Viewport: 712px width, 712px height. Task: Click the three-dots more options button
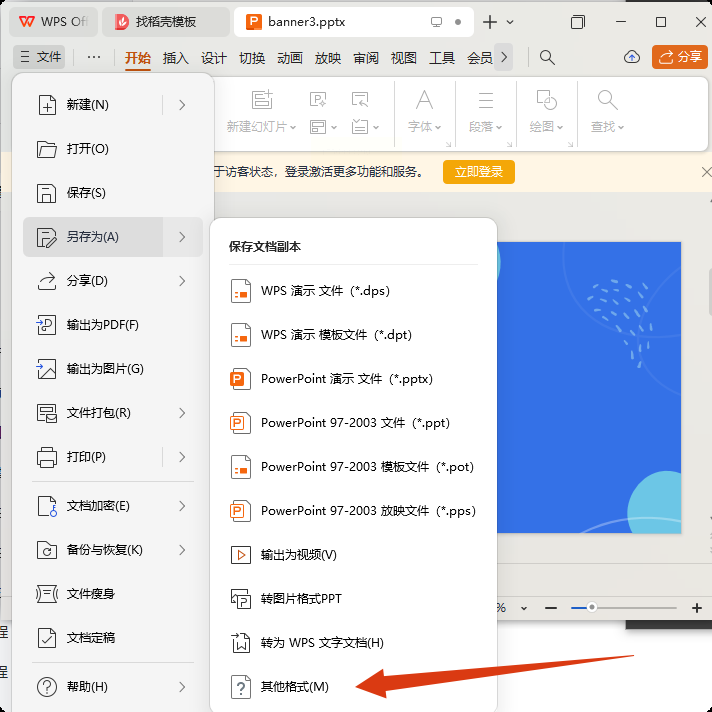tap(94, 57)
